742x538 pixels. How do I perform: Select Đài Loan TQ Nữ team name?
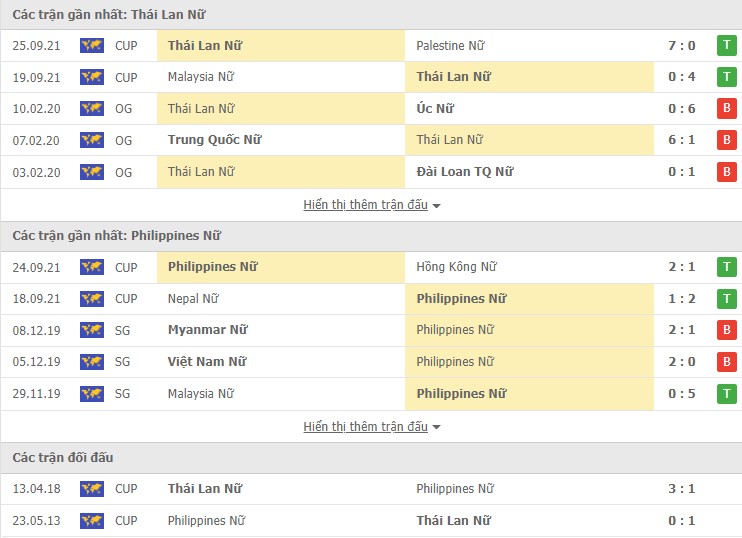(465, 172)
